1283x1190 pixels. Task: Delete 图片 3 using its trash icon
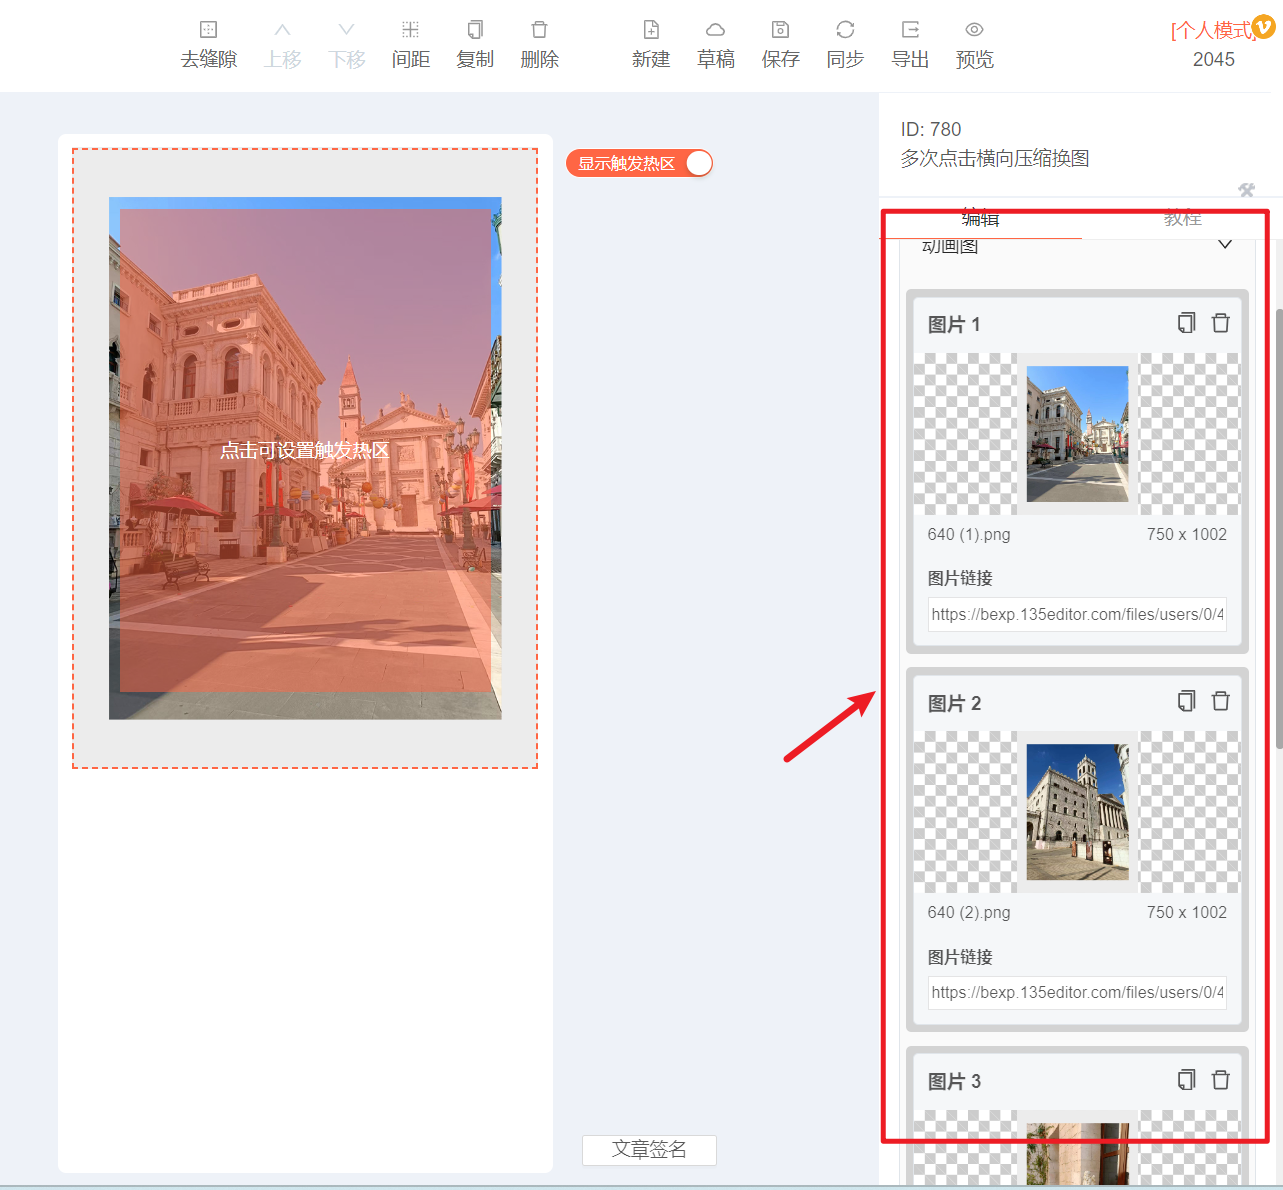point(1221,1080)
